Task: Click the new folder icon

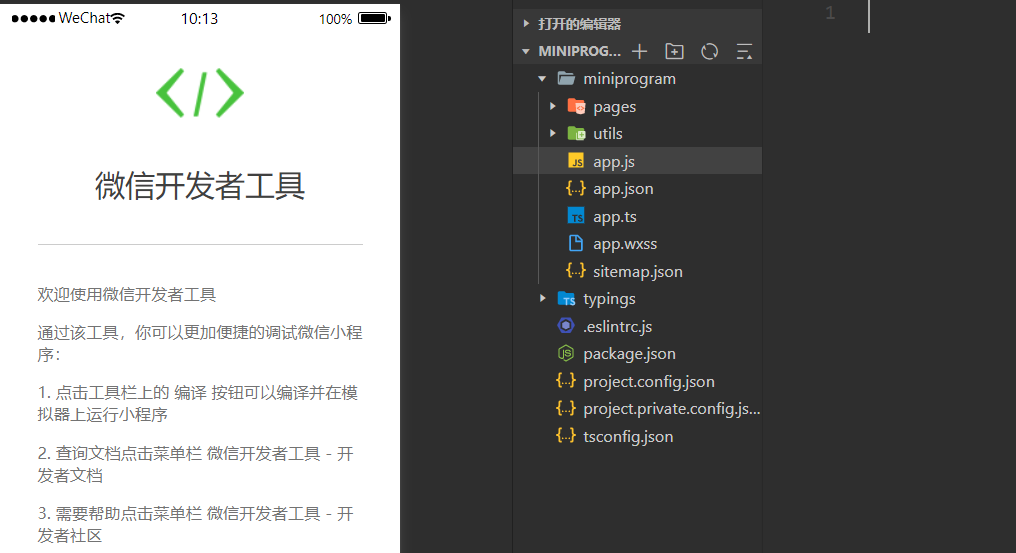Action: (675, 51)
